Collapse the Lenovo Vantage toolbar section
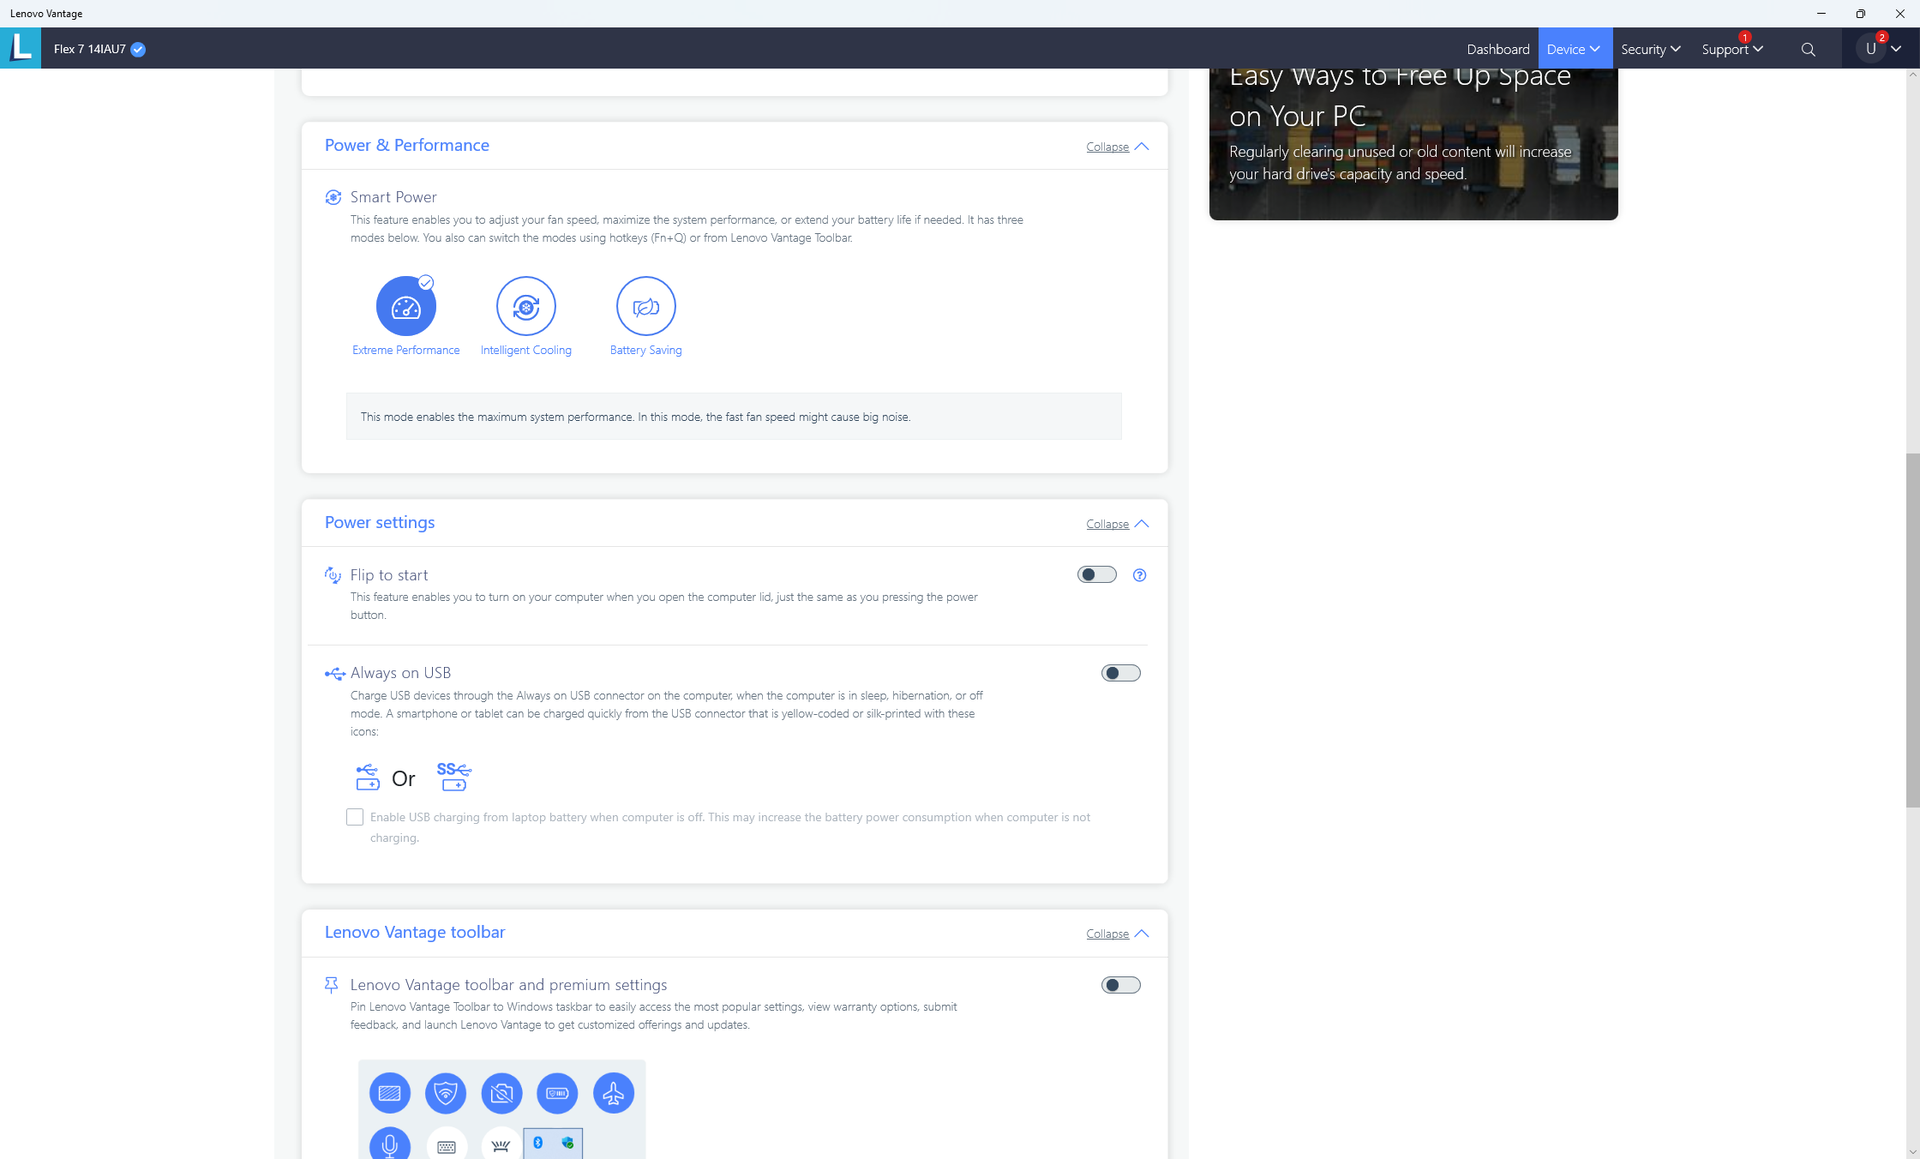The height and width of the screenshot is (1159, 1920). pyautogui.click(x=1117, y=934)
